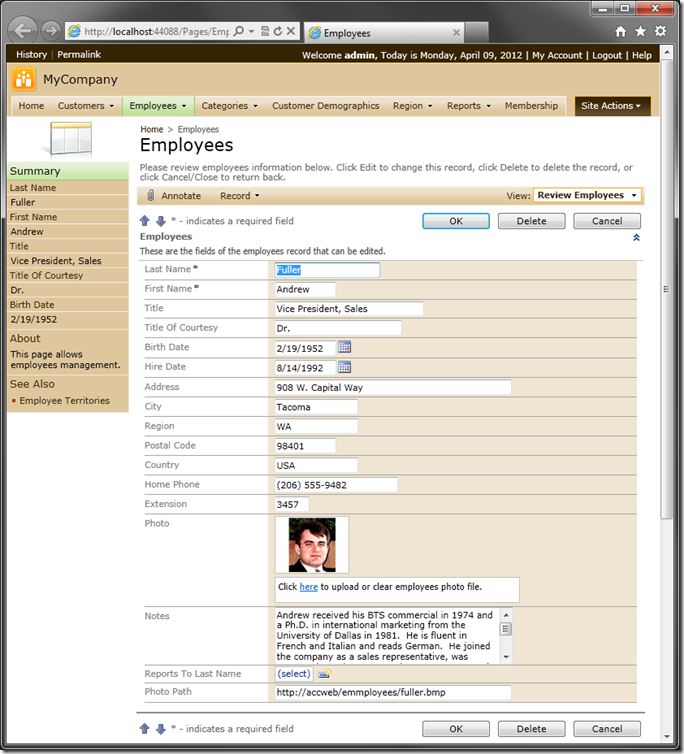The image size is (684, 754).
Task: Open the Record dropdown menu
Action: coord(240,196)
